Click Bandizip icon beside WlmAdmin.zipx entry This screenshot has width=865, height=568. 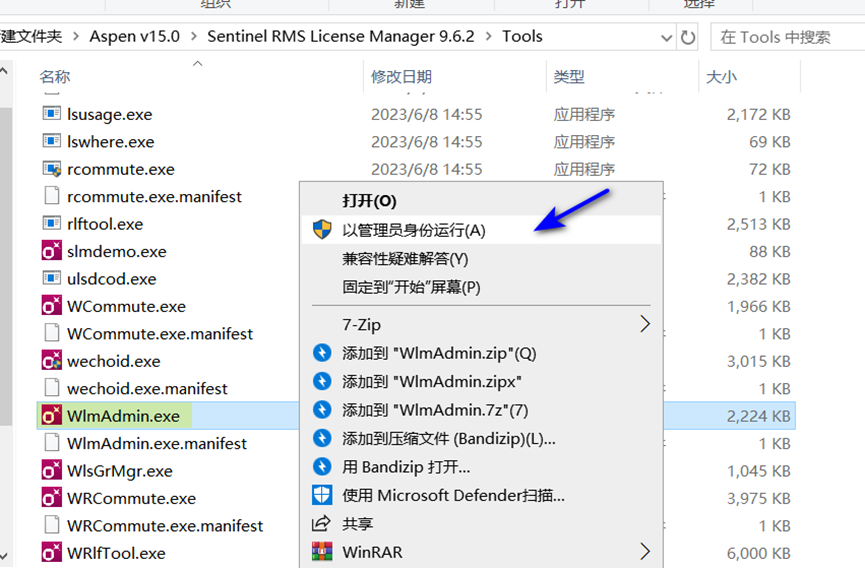click(x=322, y=381)
